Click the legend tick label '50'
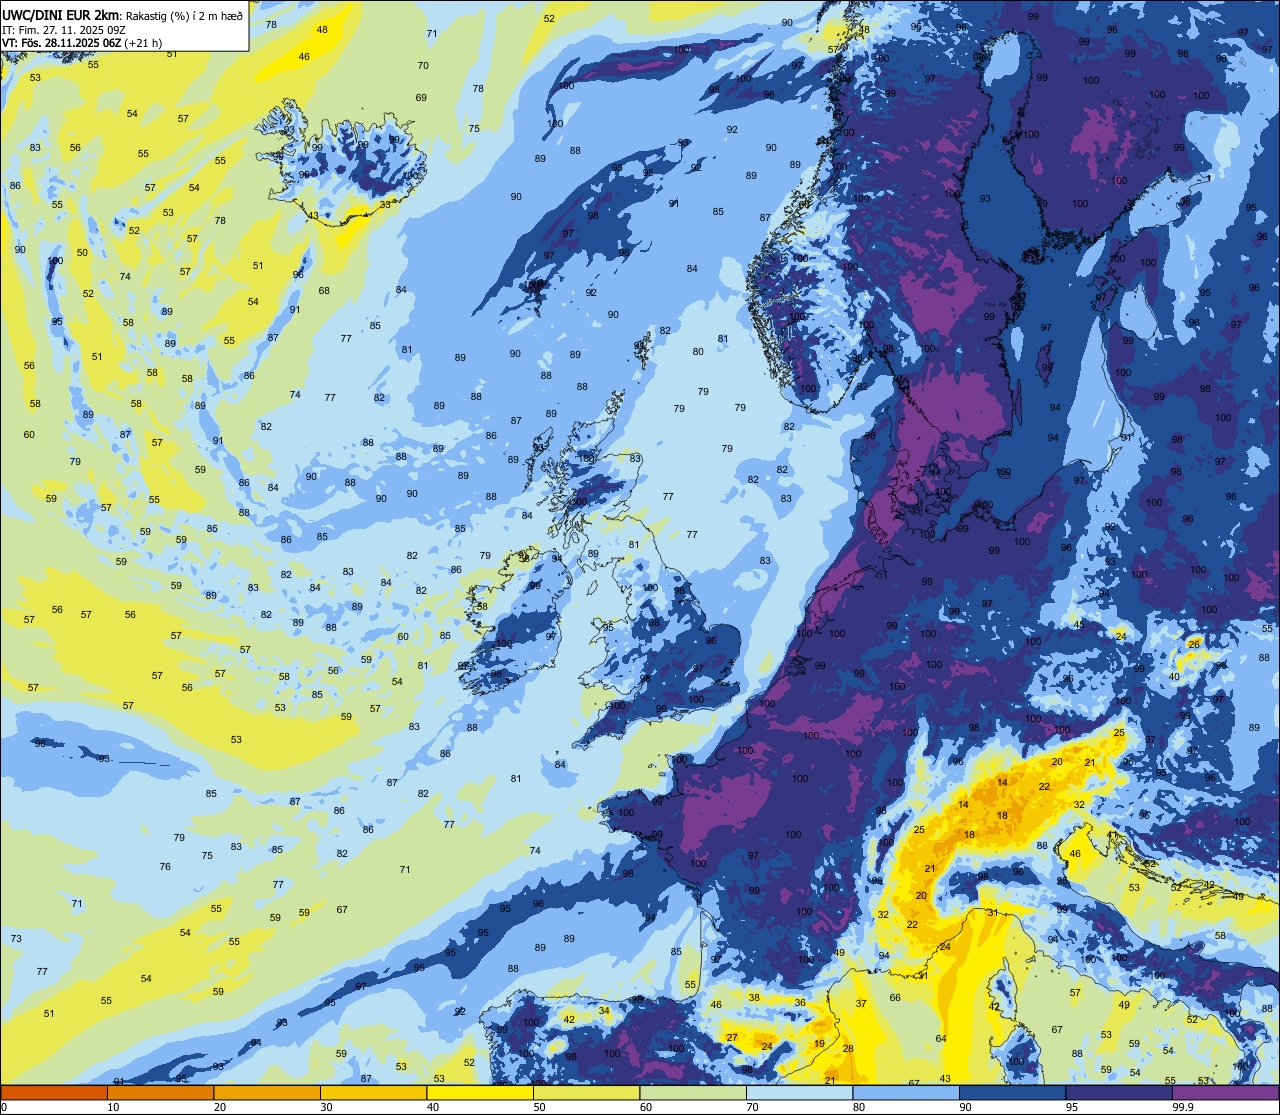 [x=539, y=1107]
